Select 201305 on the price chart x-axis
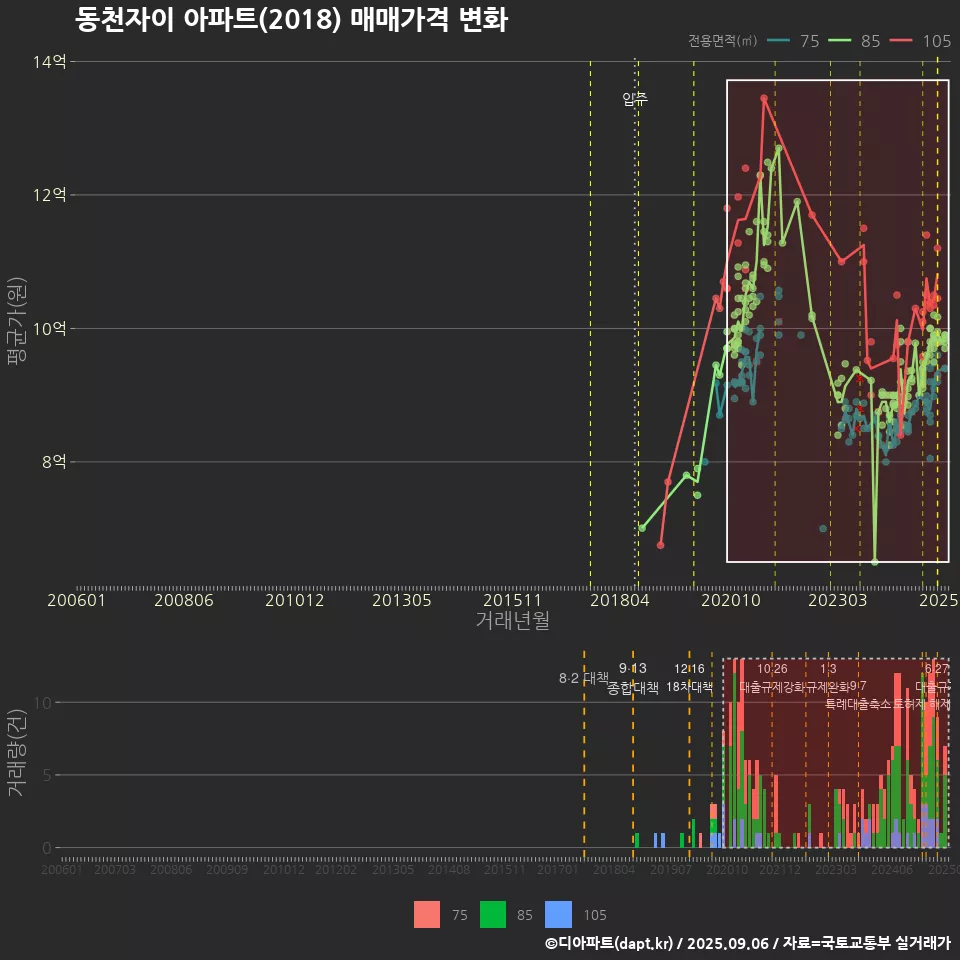Image resolution: width=960 pixels, height=960 pixels. (402, 600)
